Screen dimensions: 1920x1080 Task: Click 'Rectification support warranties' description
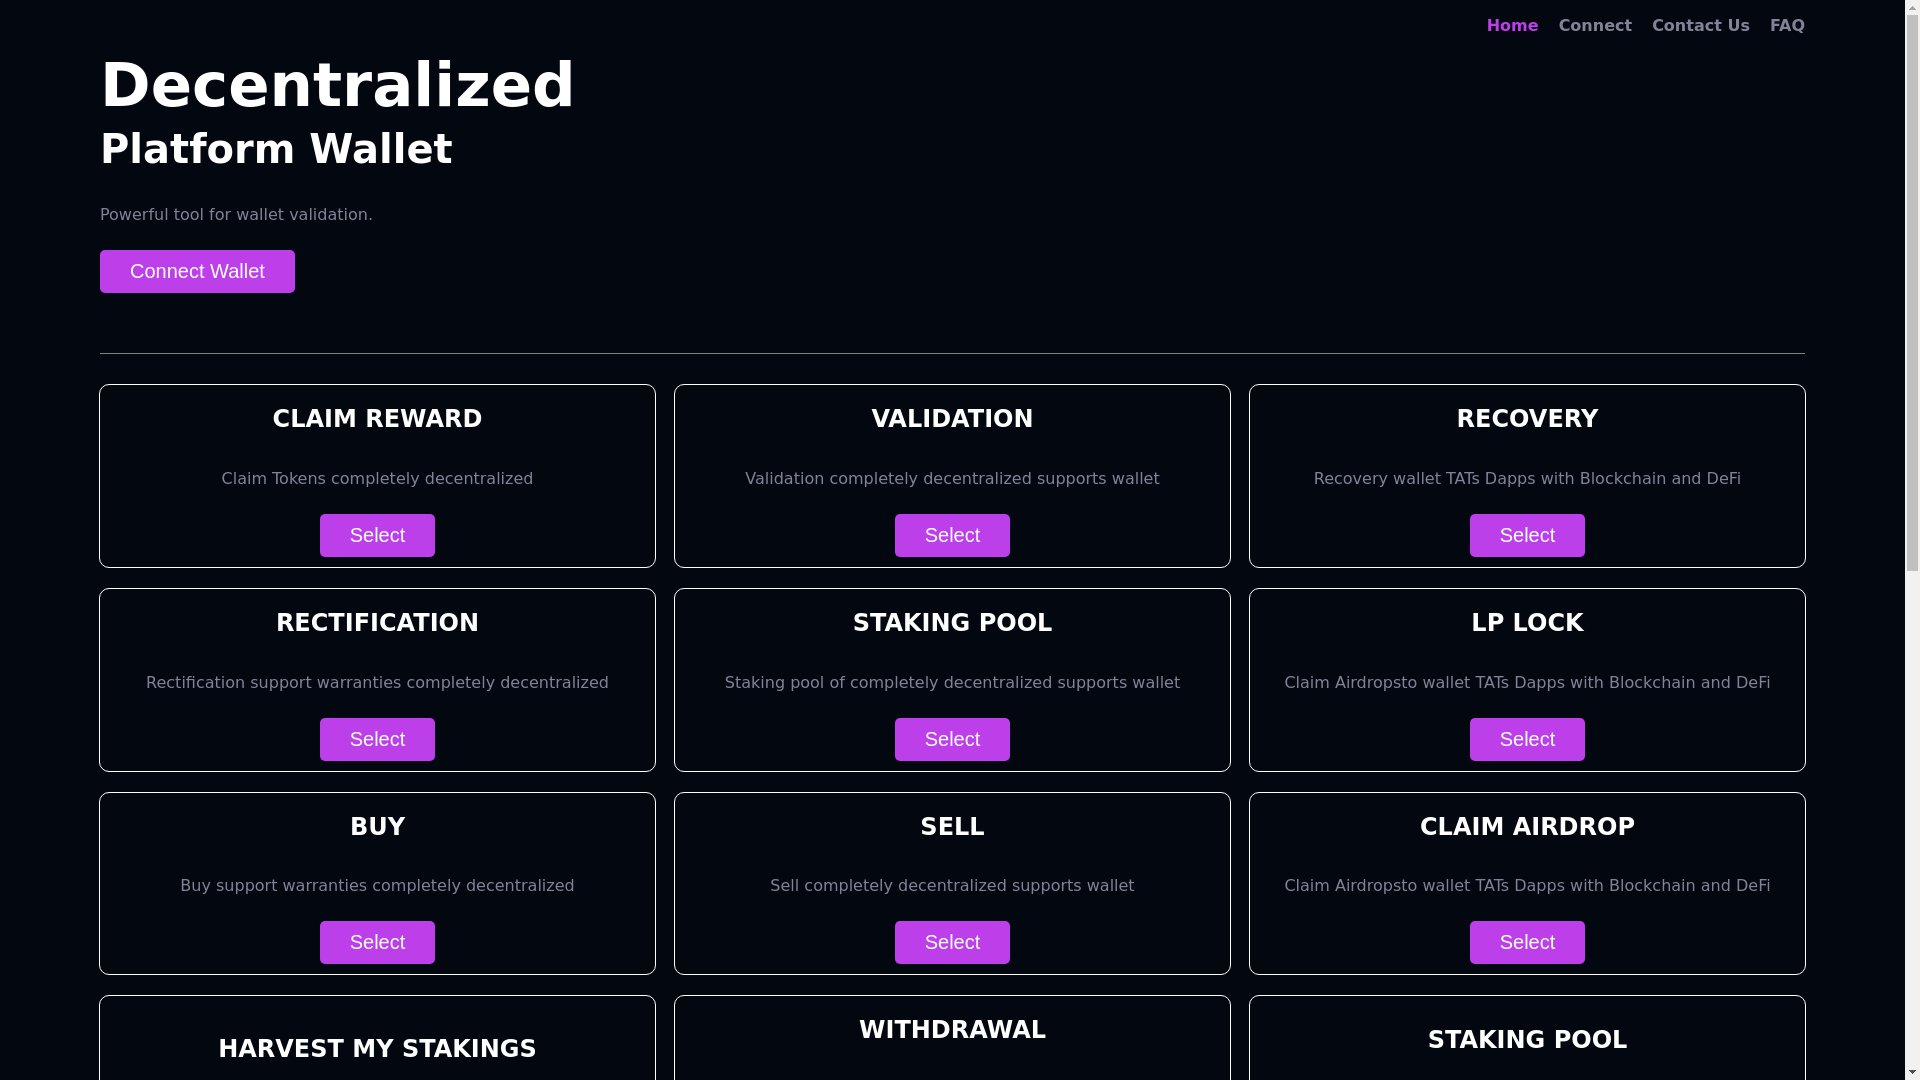[377, 682]
